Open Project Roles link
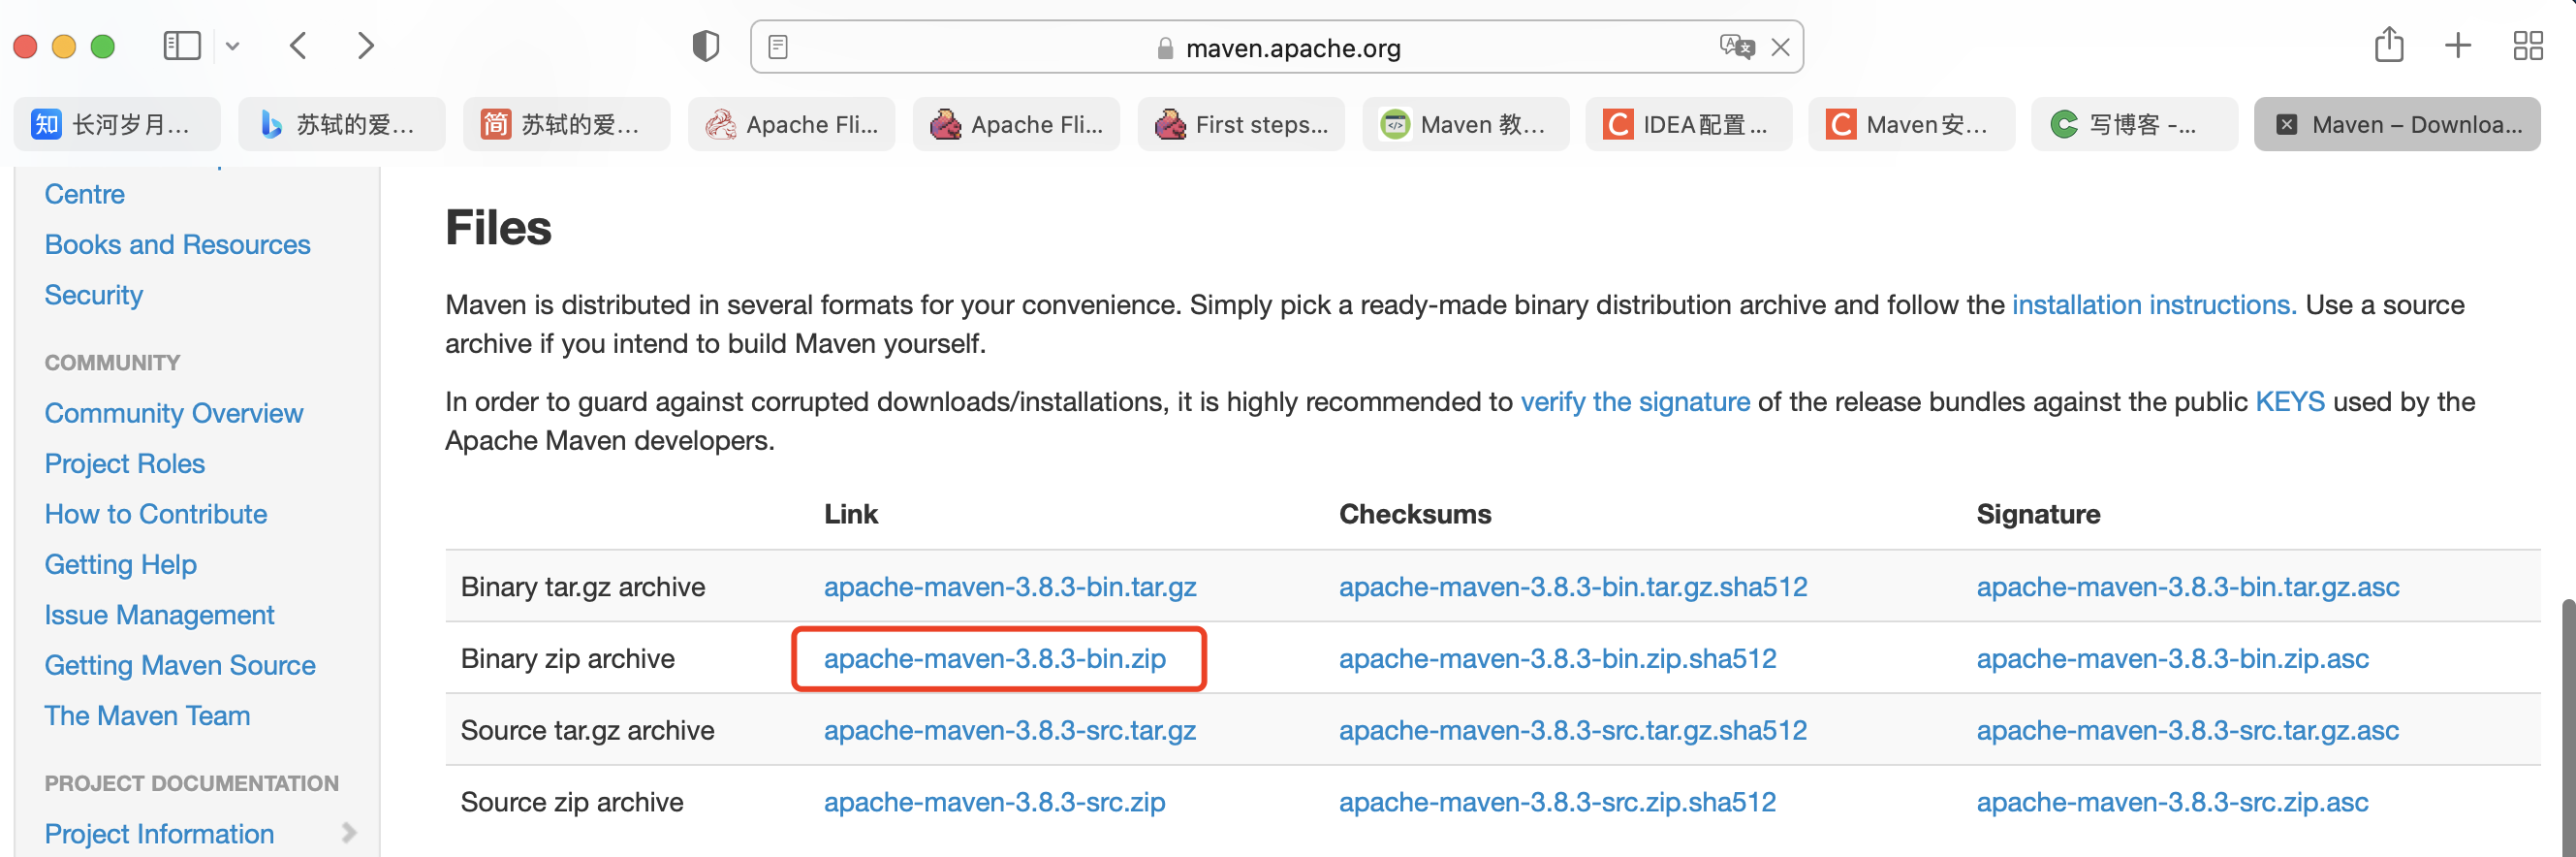Screen dimensions: 2576x857 coord(125,463)
